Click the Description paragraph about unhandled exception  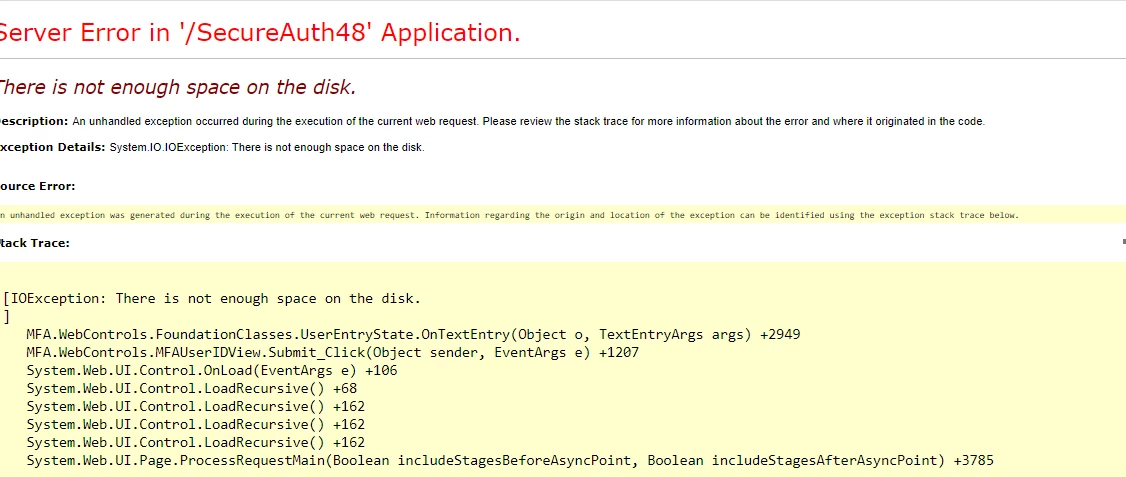coord(493,121)
